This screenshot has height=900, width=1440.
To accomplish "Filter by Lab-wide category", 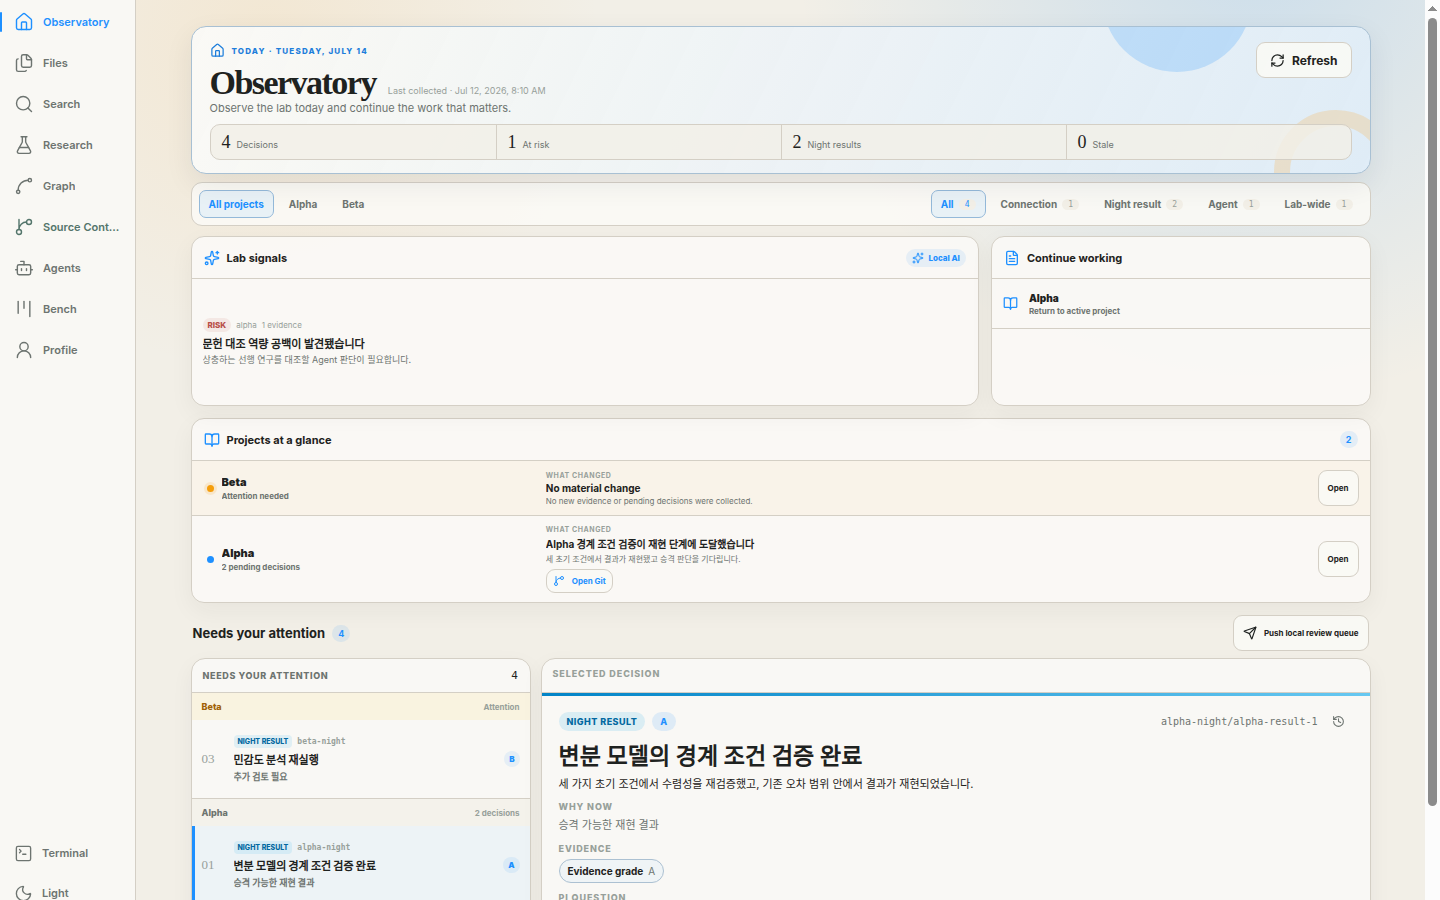I will [x=1317, y=204].
